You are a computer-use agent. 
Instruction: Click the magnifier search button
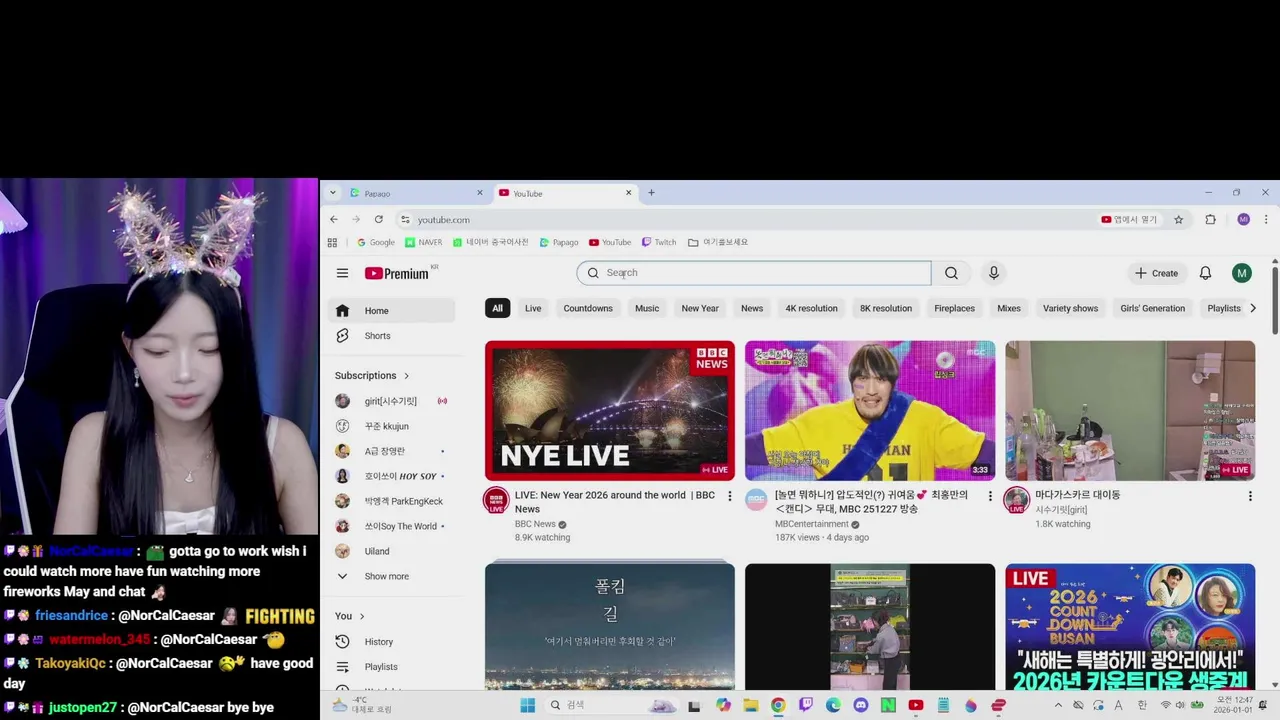click(x=951, y=273)
